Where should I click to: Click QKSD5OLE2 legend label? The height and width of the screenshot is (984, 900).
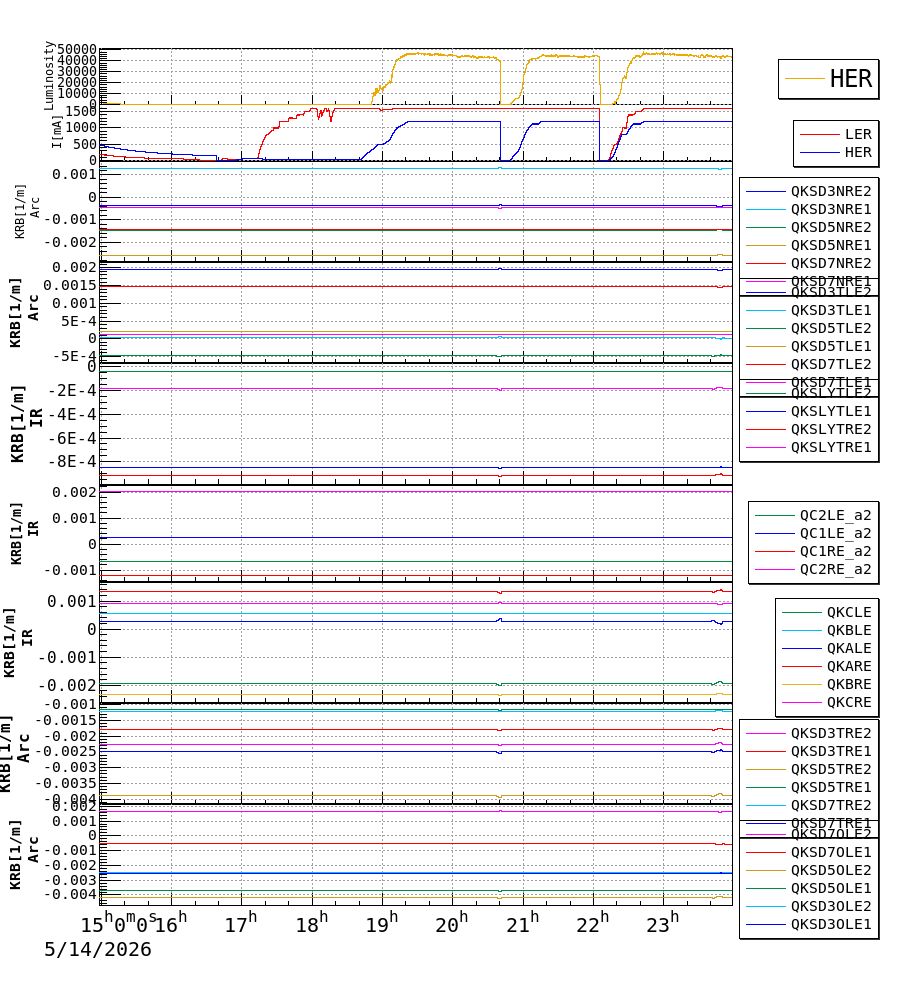(831, 870)
